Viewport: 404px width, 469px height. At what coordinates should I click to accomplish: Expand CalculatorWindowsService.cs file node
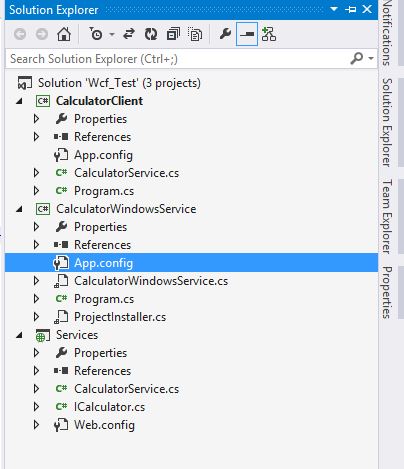36,281
